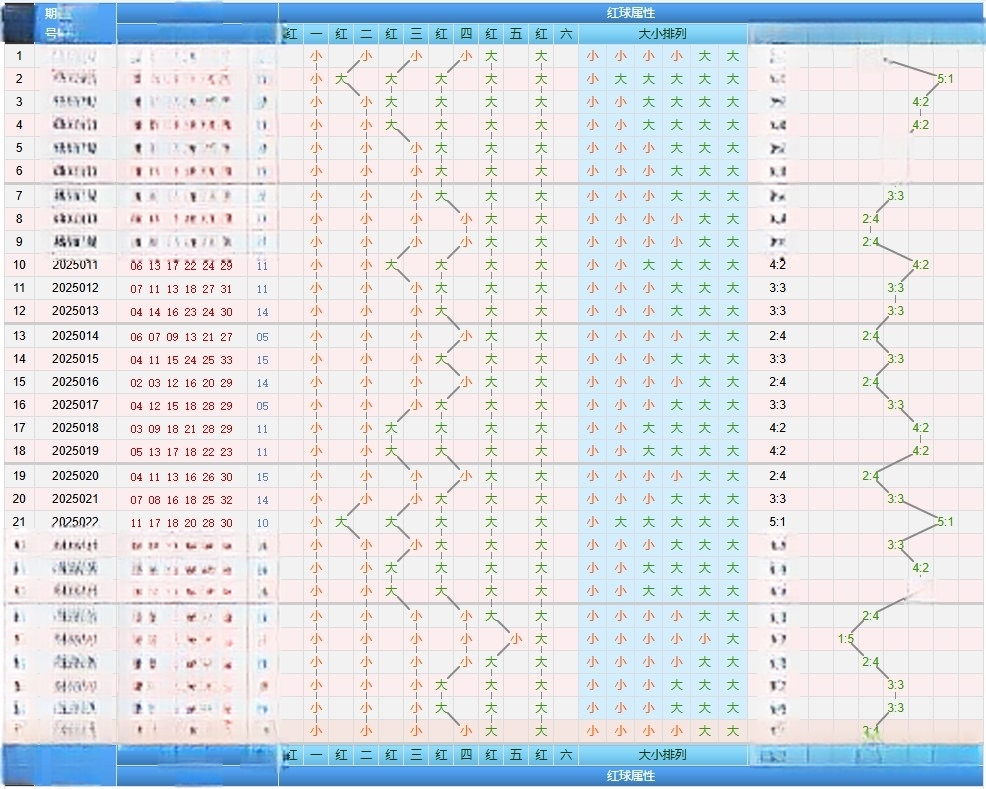Screen dimensions: 986x789
Task: Click black 5:1 ratio value for issue 2025022
Action: [777, 522]
